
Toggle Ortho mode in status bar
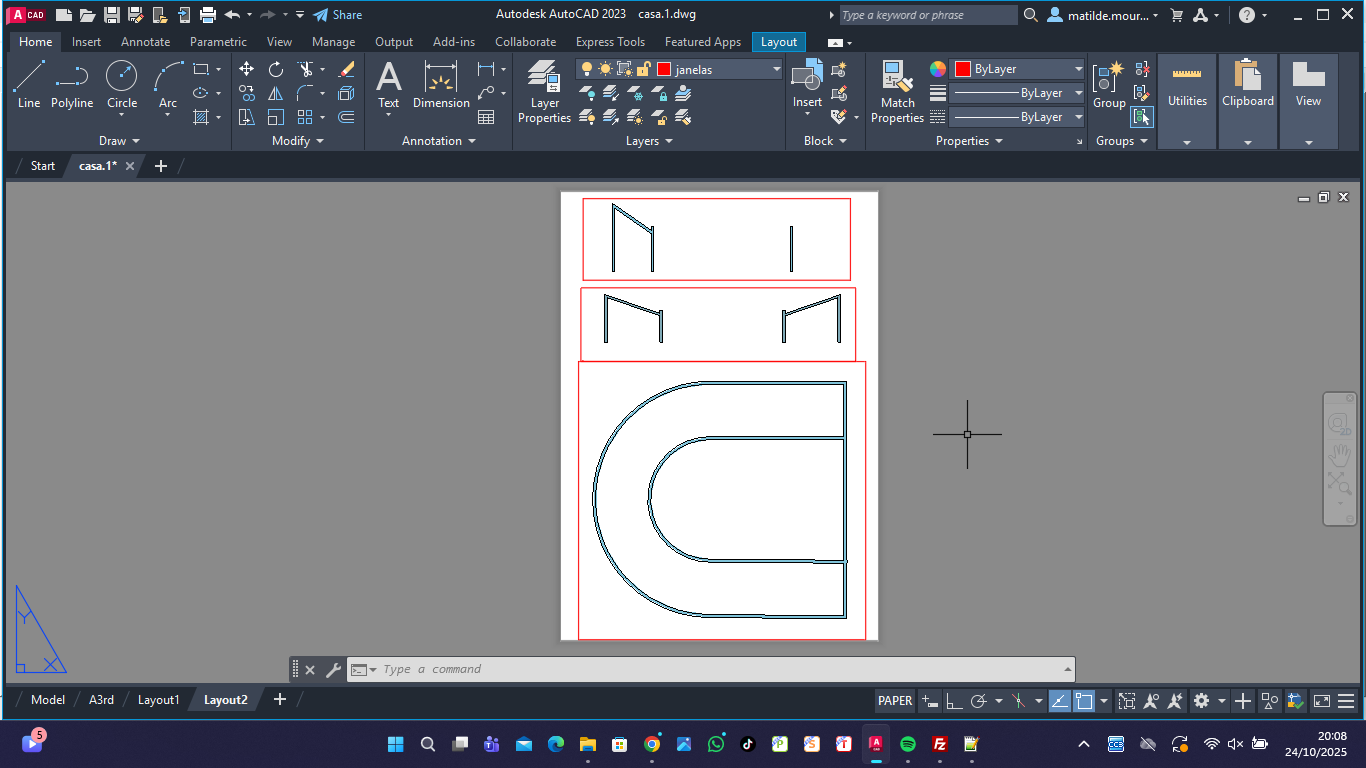click(x=954, y=701)
